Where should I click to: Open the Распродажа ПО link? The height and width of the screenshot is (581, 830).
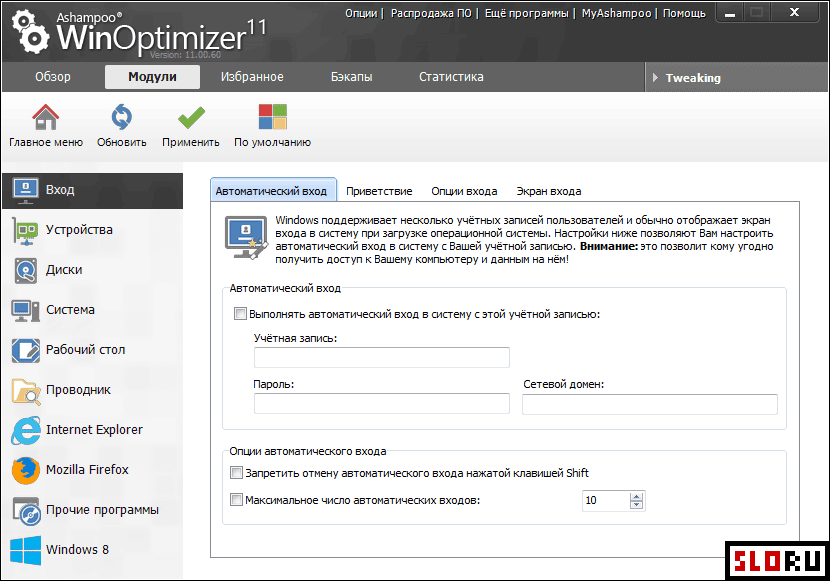tap(431, 13)
